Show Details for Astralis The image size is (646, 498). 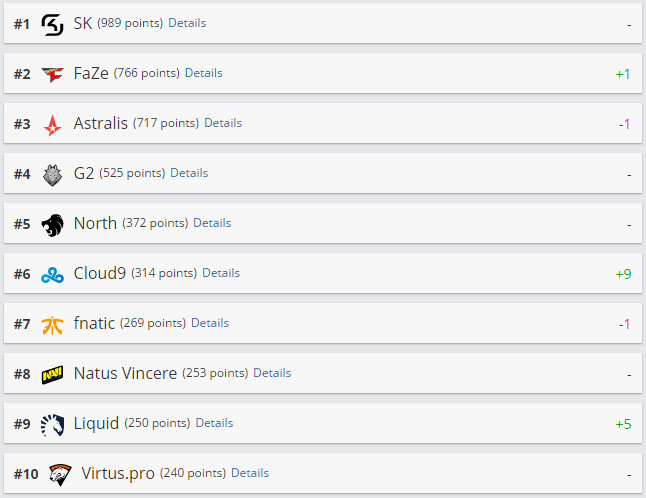point(223,123)
